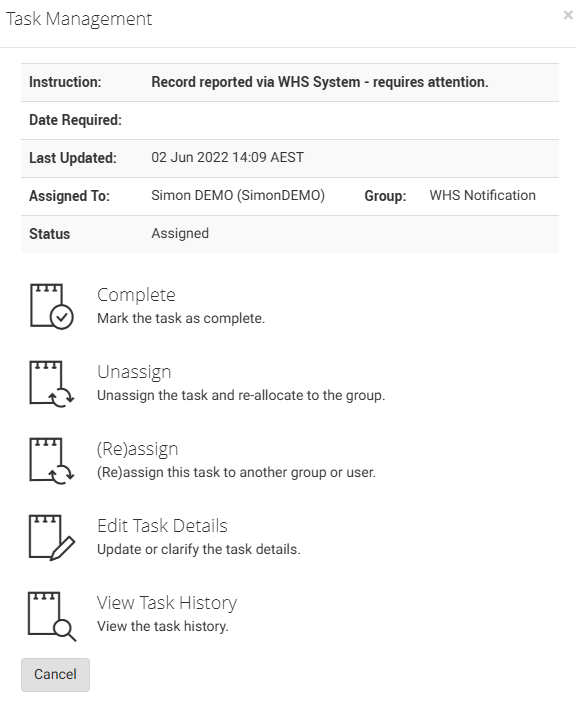Click the View Task History magnifier icon
This screenshot has height=703, width=576.
[52, 616]
